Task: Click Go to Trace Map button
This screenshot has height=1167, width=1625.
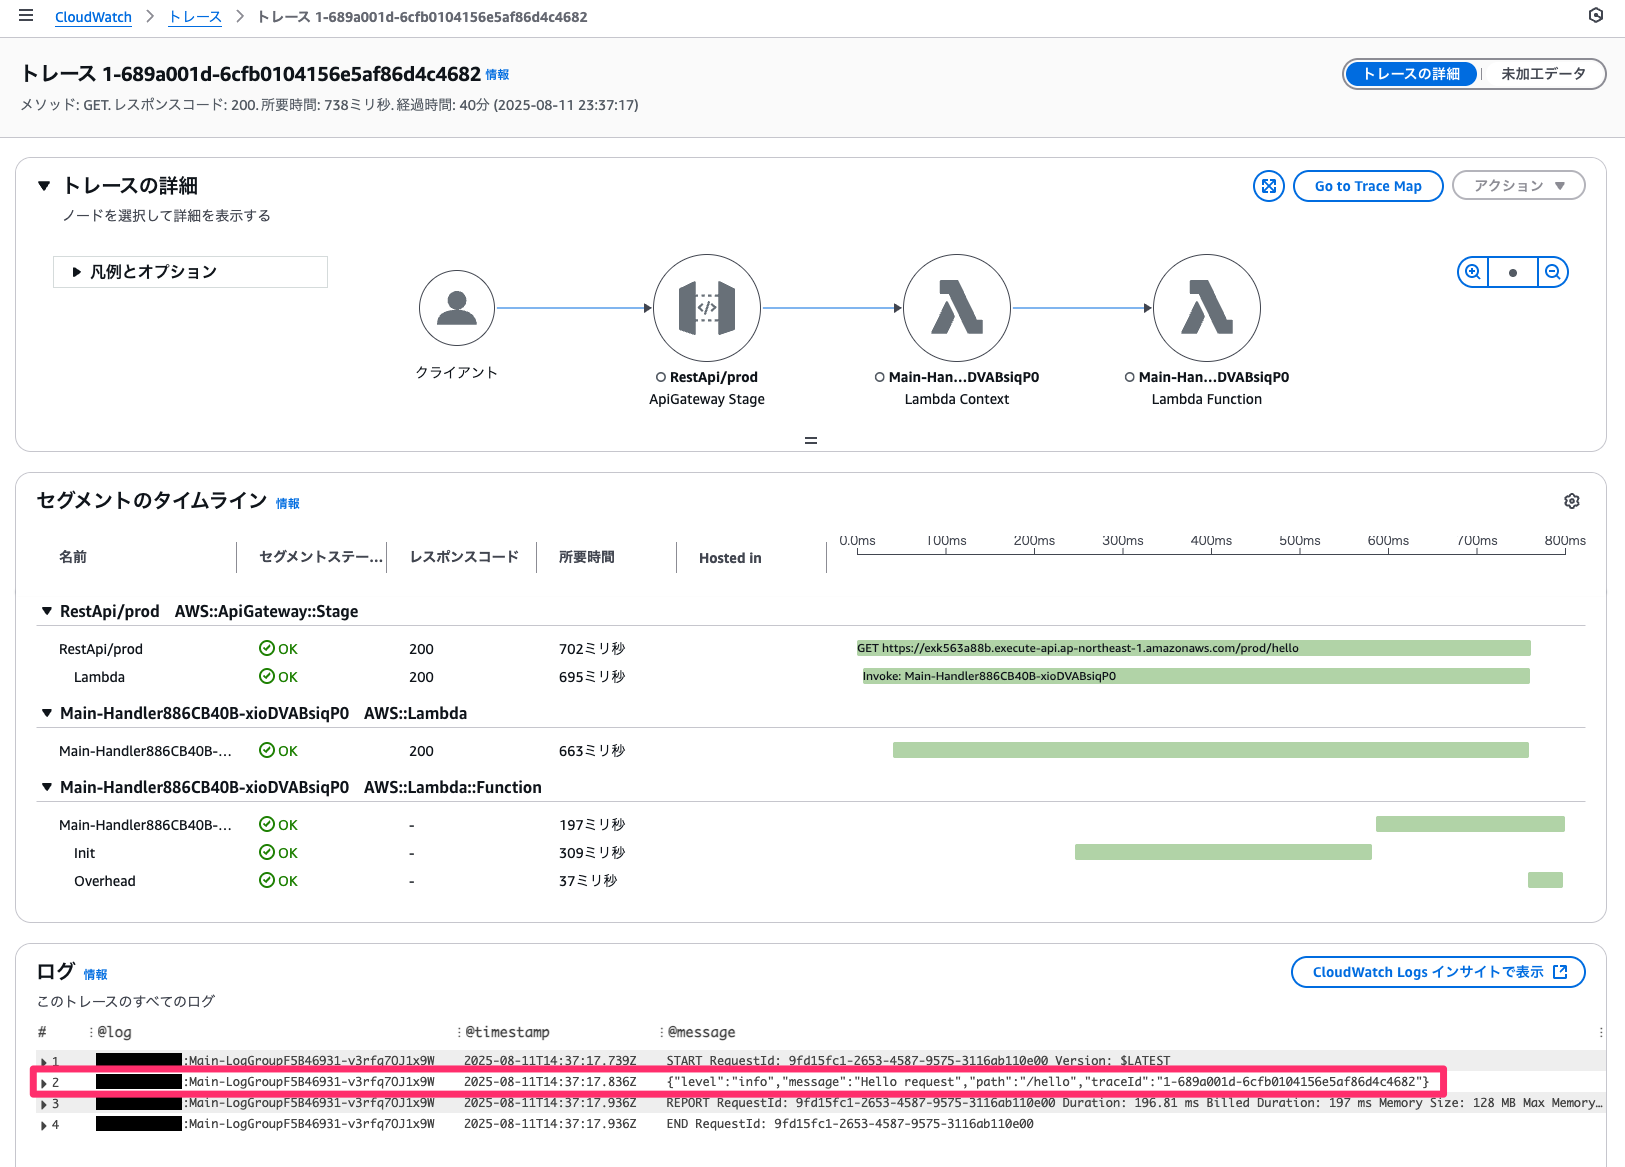Action: (1368, 186)
